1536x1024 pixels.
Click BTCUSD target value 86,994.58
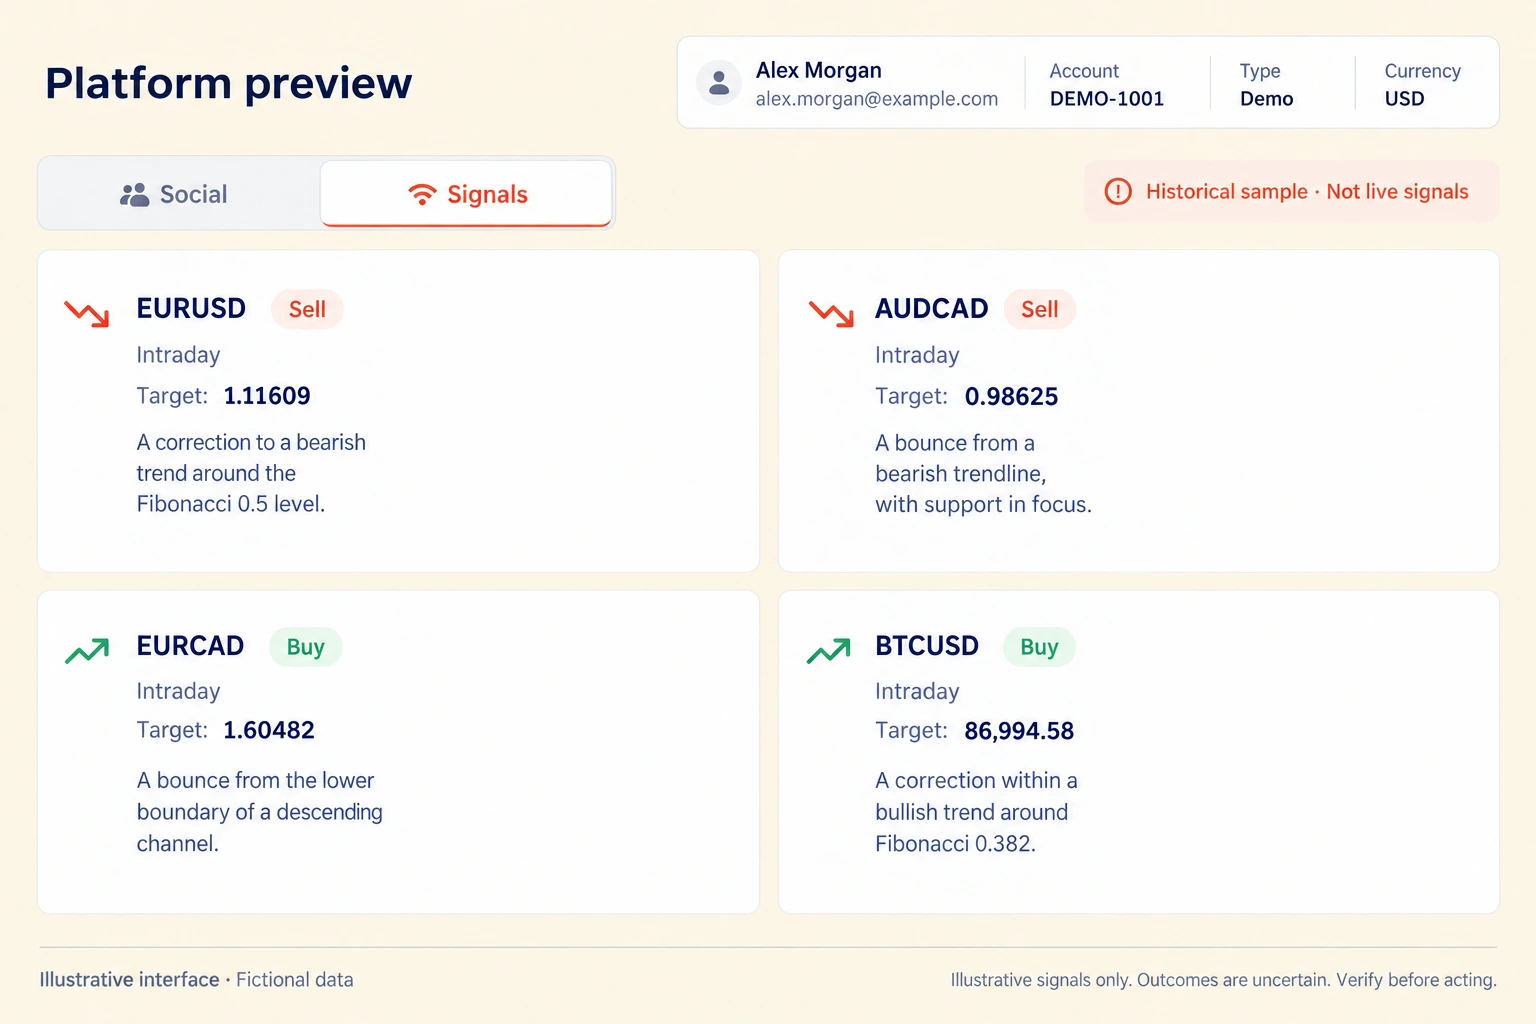[1019, 731]
